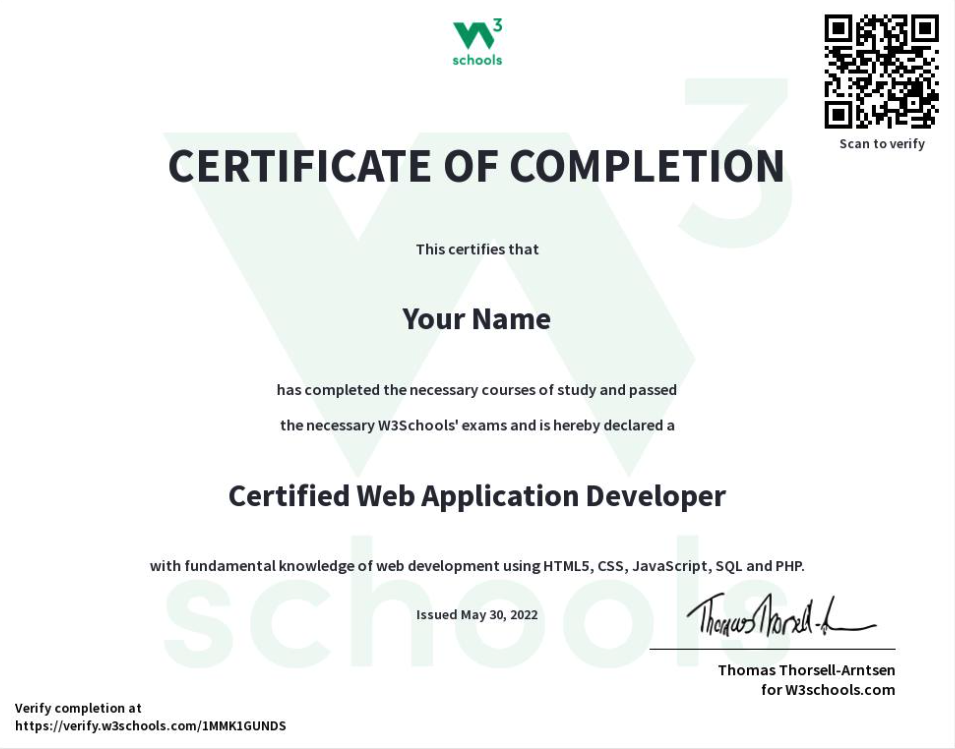Click the name 'Thomas Thorsell-Arntsen'
Image resolution: width=955 pixels, height=749 pixels.
click(806, 670)
